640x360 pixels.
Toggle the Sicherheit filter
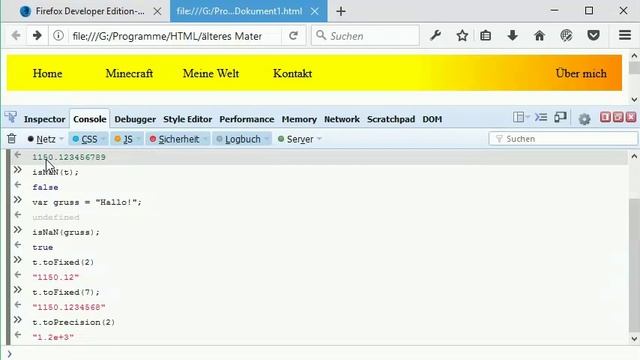174,139
